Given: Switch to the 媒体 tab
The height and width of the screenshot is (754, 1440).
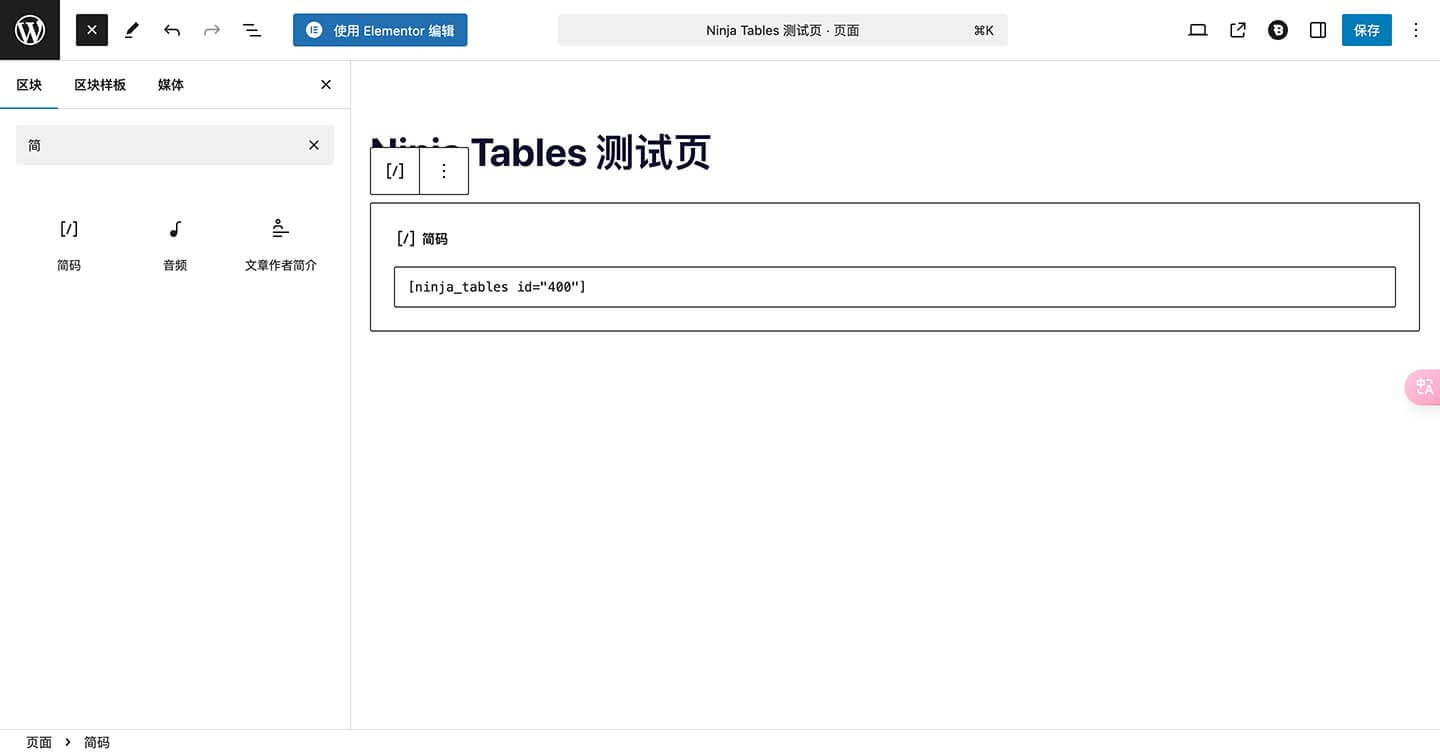Looking at the screenshot, I should [171, 85].
